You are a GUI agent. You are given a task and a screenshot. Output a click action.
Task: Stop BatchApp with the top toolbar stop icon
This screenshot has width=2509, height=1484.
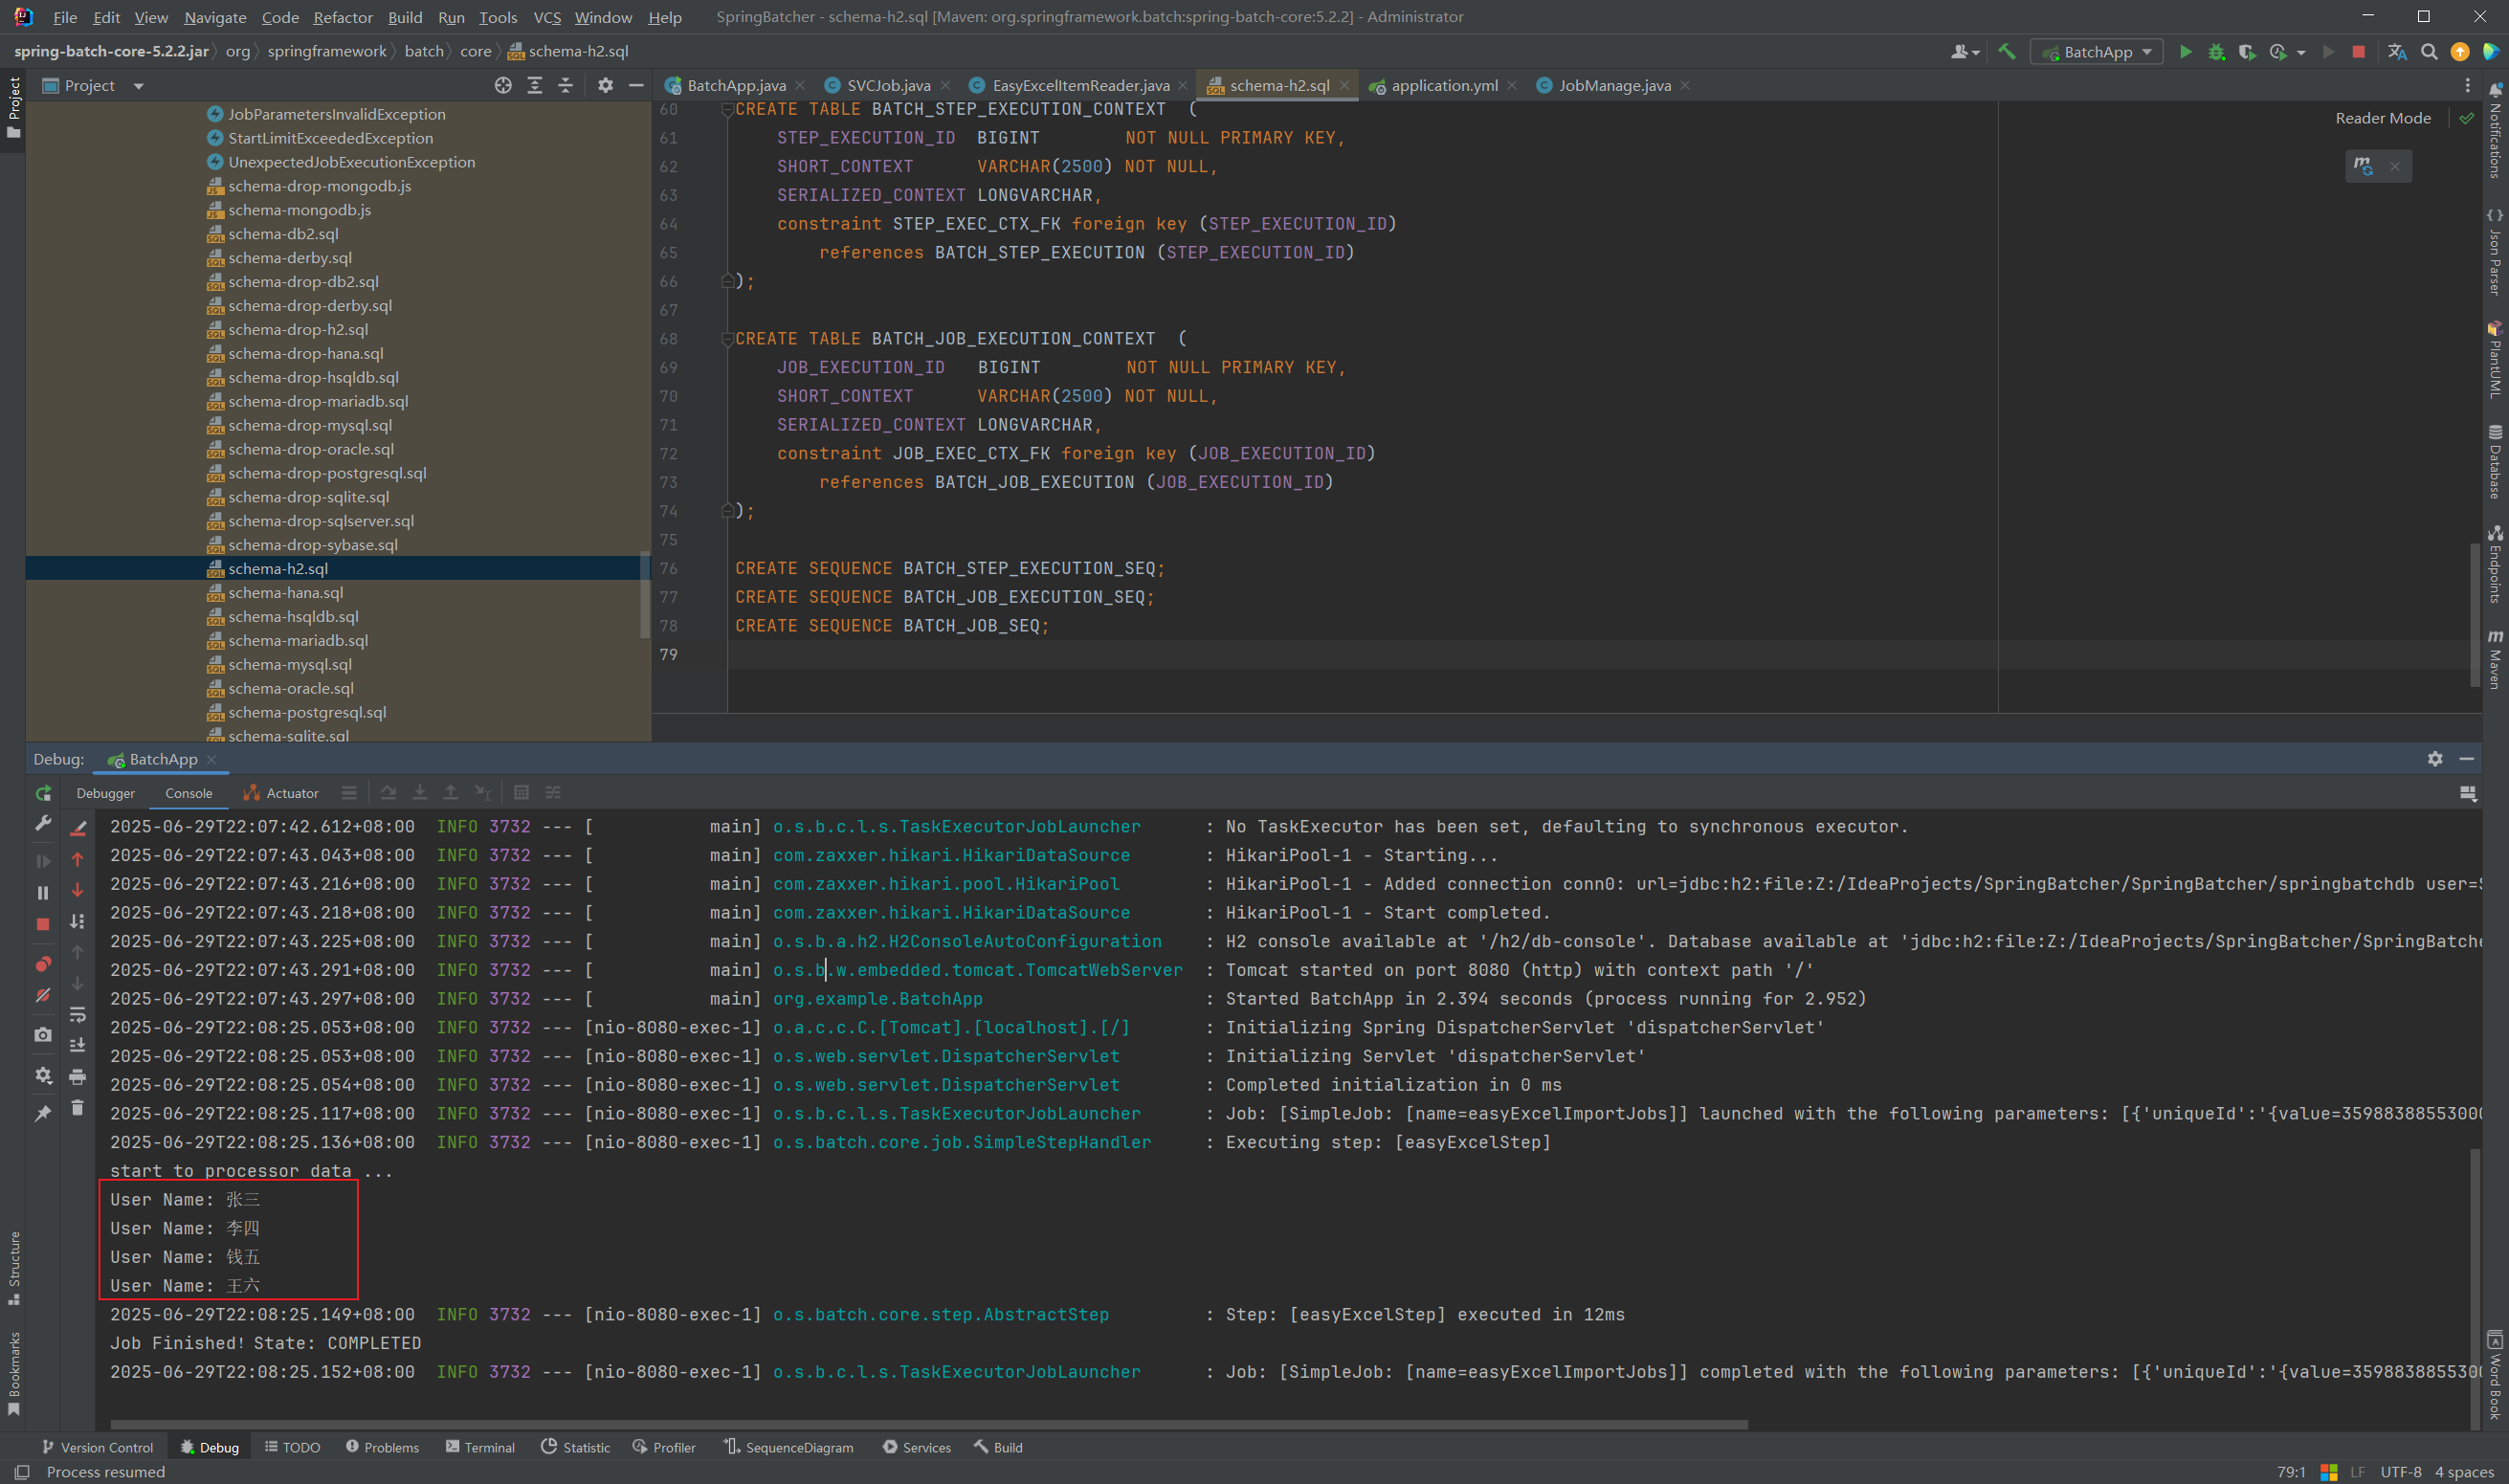2358,52
